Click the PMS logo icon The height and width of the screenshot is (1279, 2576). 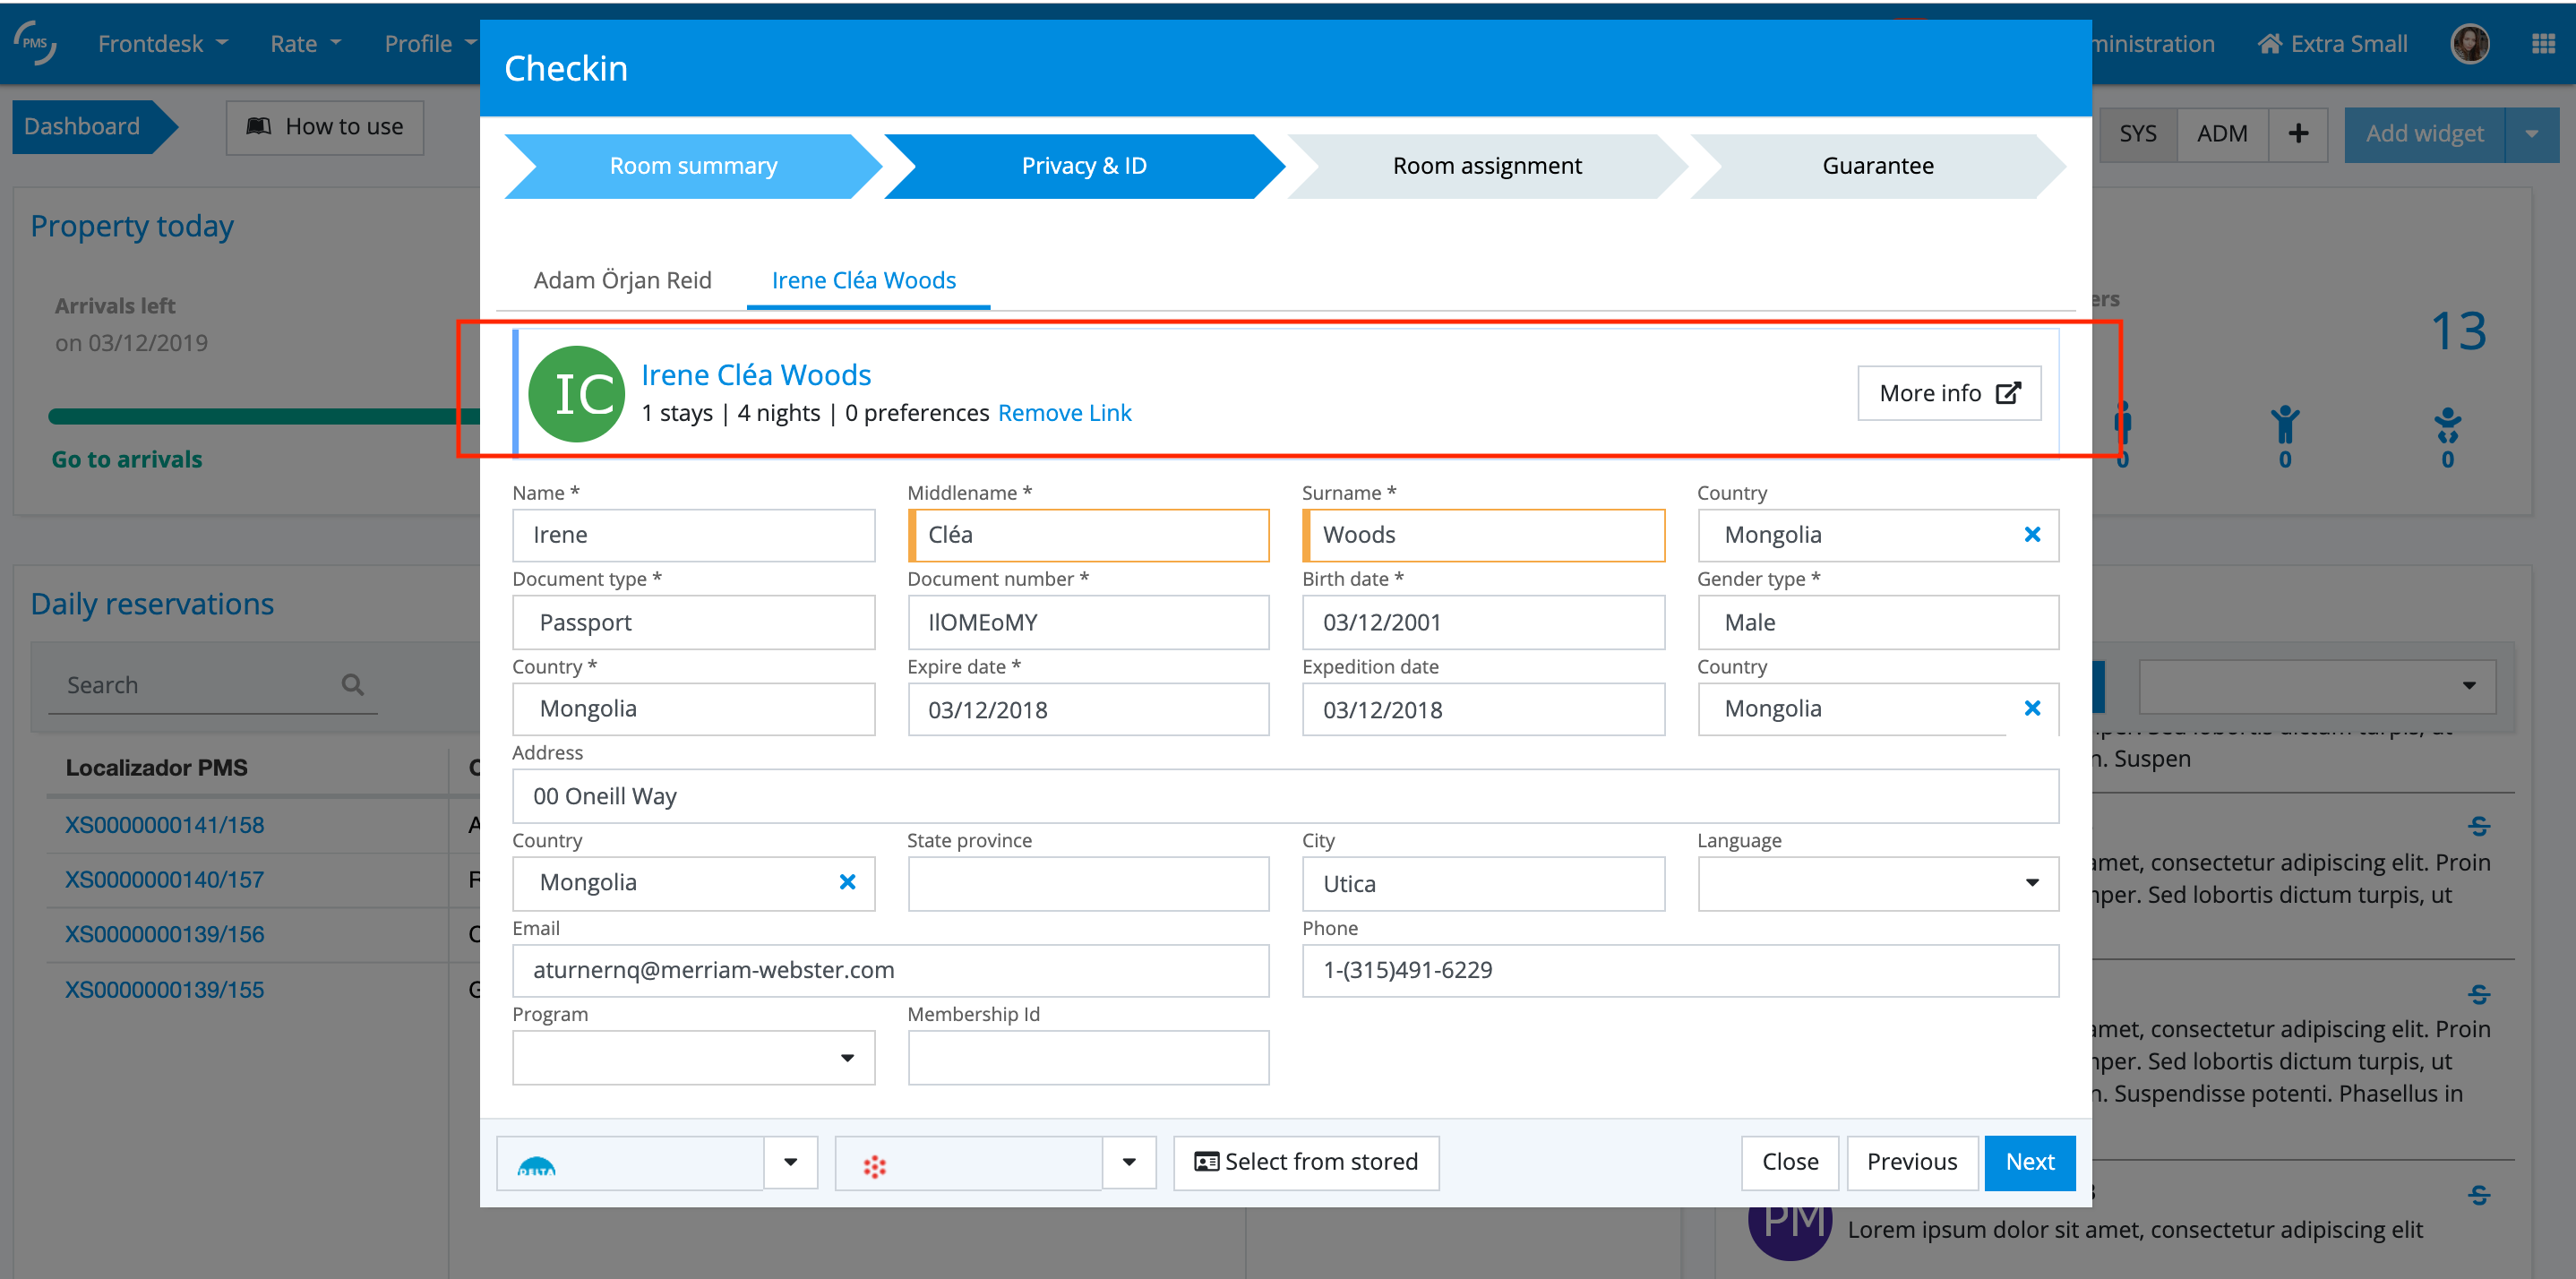(x=36, y=43)
